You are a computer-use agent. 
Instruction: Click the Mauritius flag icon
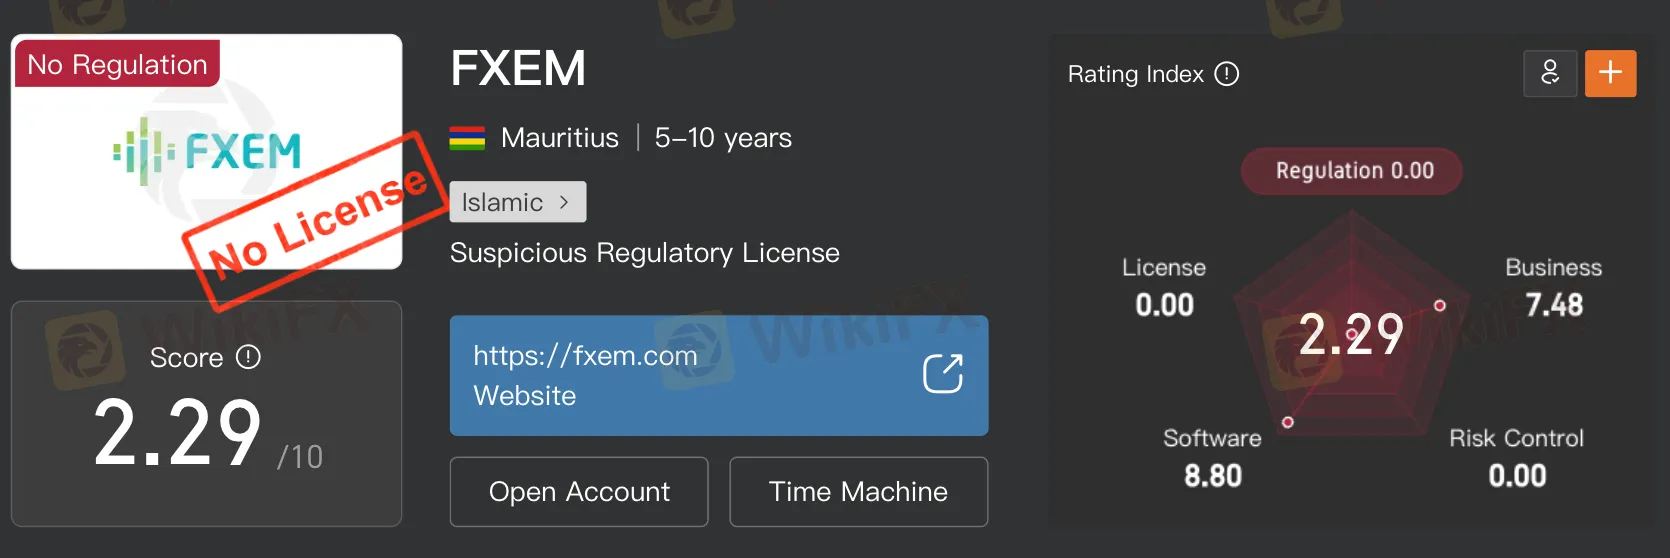click(x=467, y=138)
